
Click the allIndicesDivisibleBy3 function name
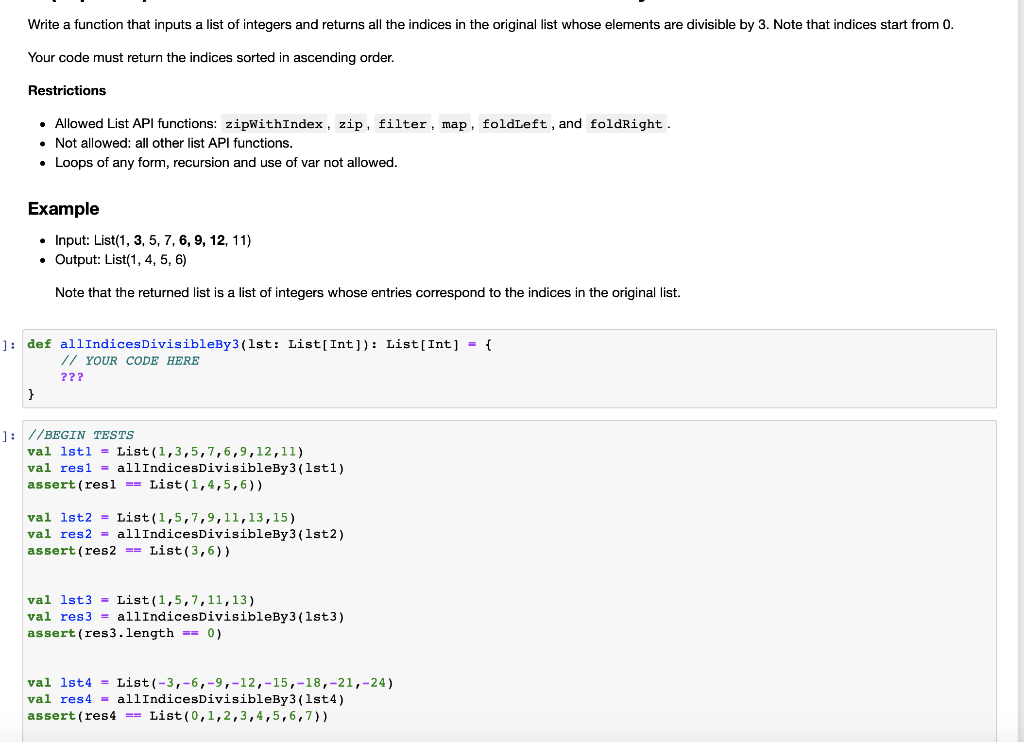click(x=149, y=343)
